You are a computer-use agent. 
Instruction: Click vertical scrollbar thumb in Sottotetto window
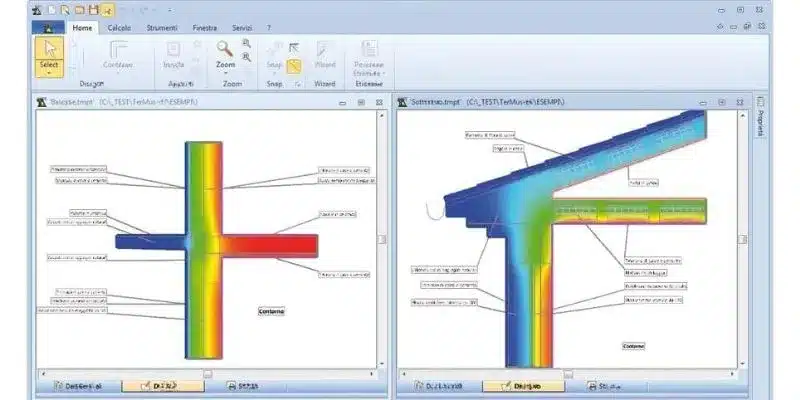(x=743, y=239)
